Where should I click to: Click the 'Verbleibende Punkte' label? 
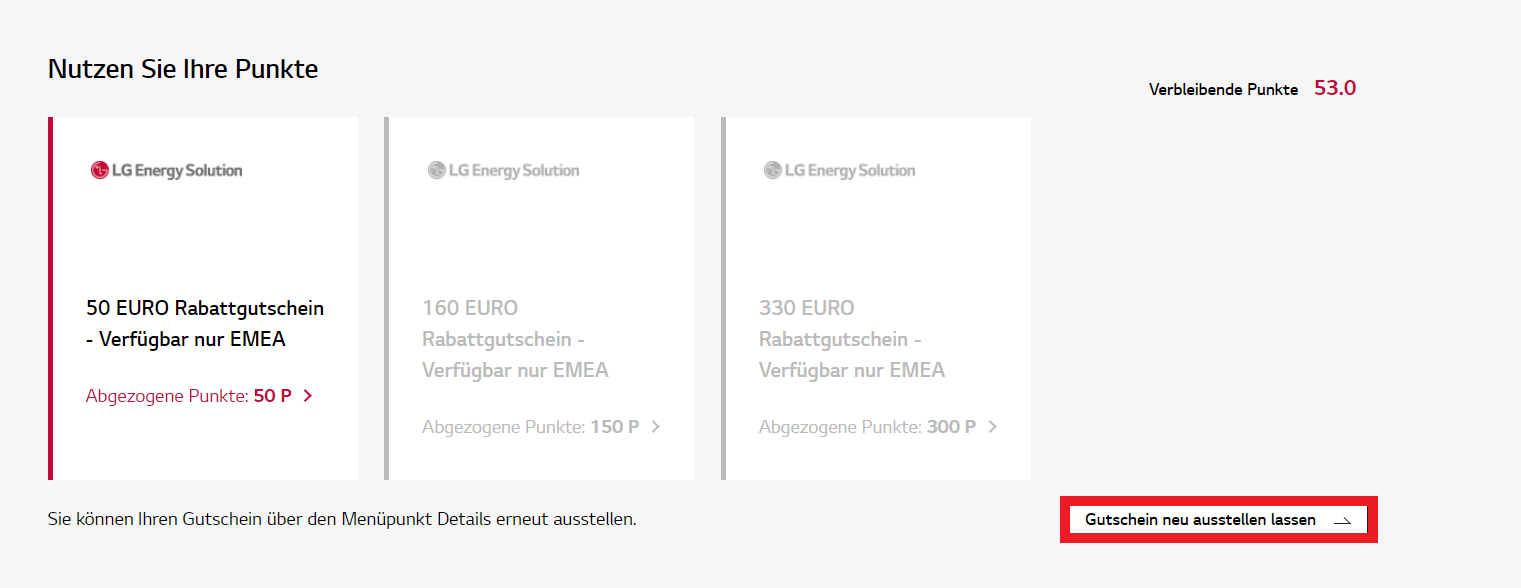[x=1223, y=90]
